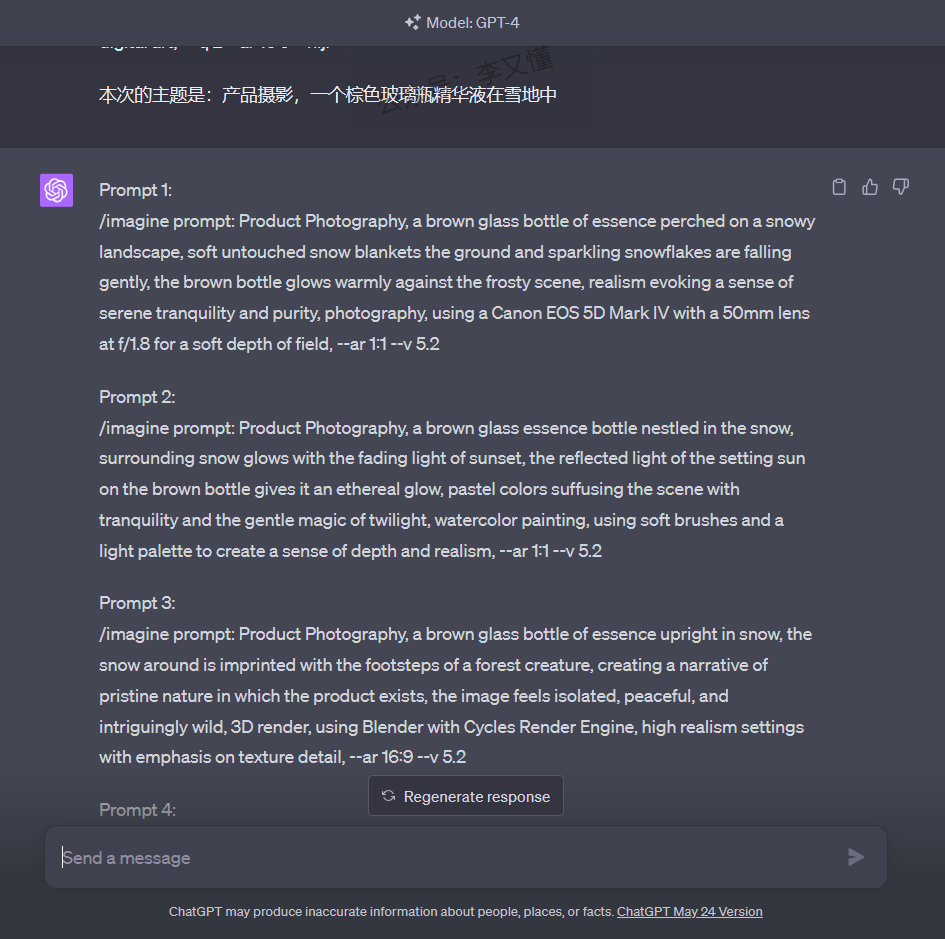Copy the response with the clipboard icon
Viewport: 945px width, 939px height.
coord(839,187)
